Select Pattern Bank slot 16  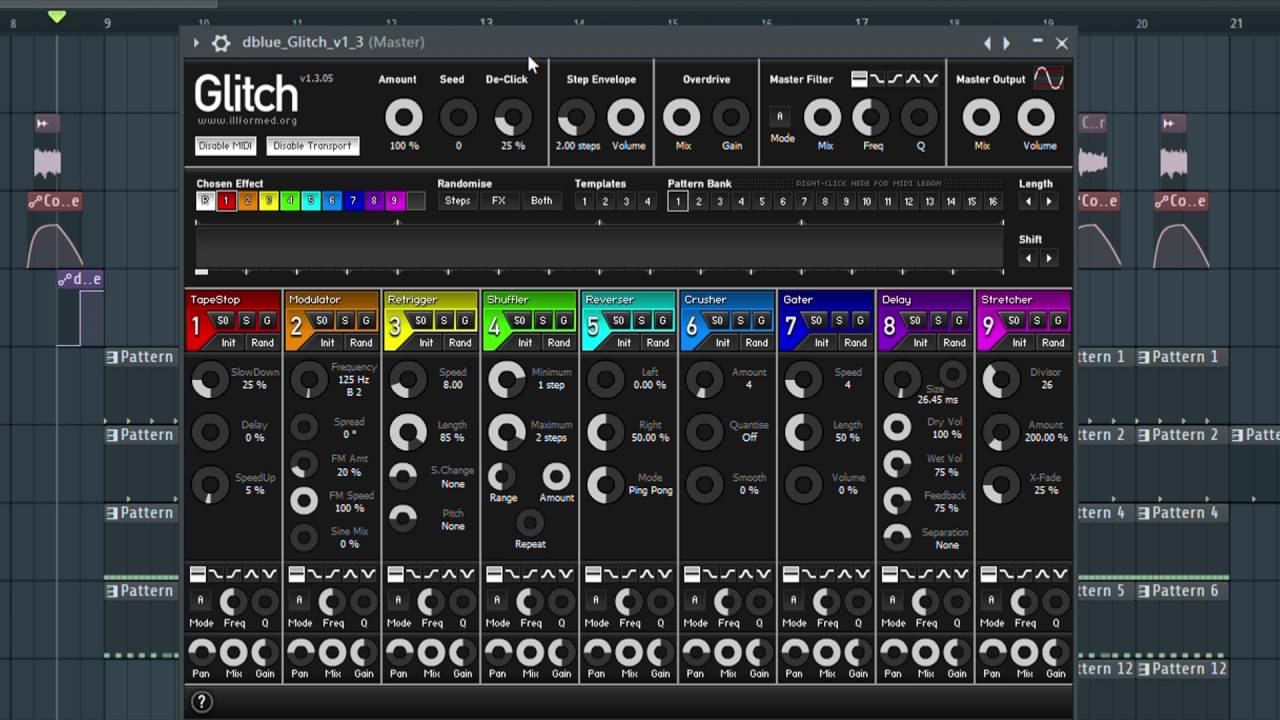(x=993, y=201)
